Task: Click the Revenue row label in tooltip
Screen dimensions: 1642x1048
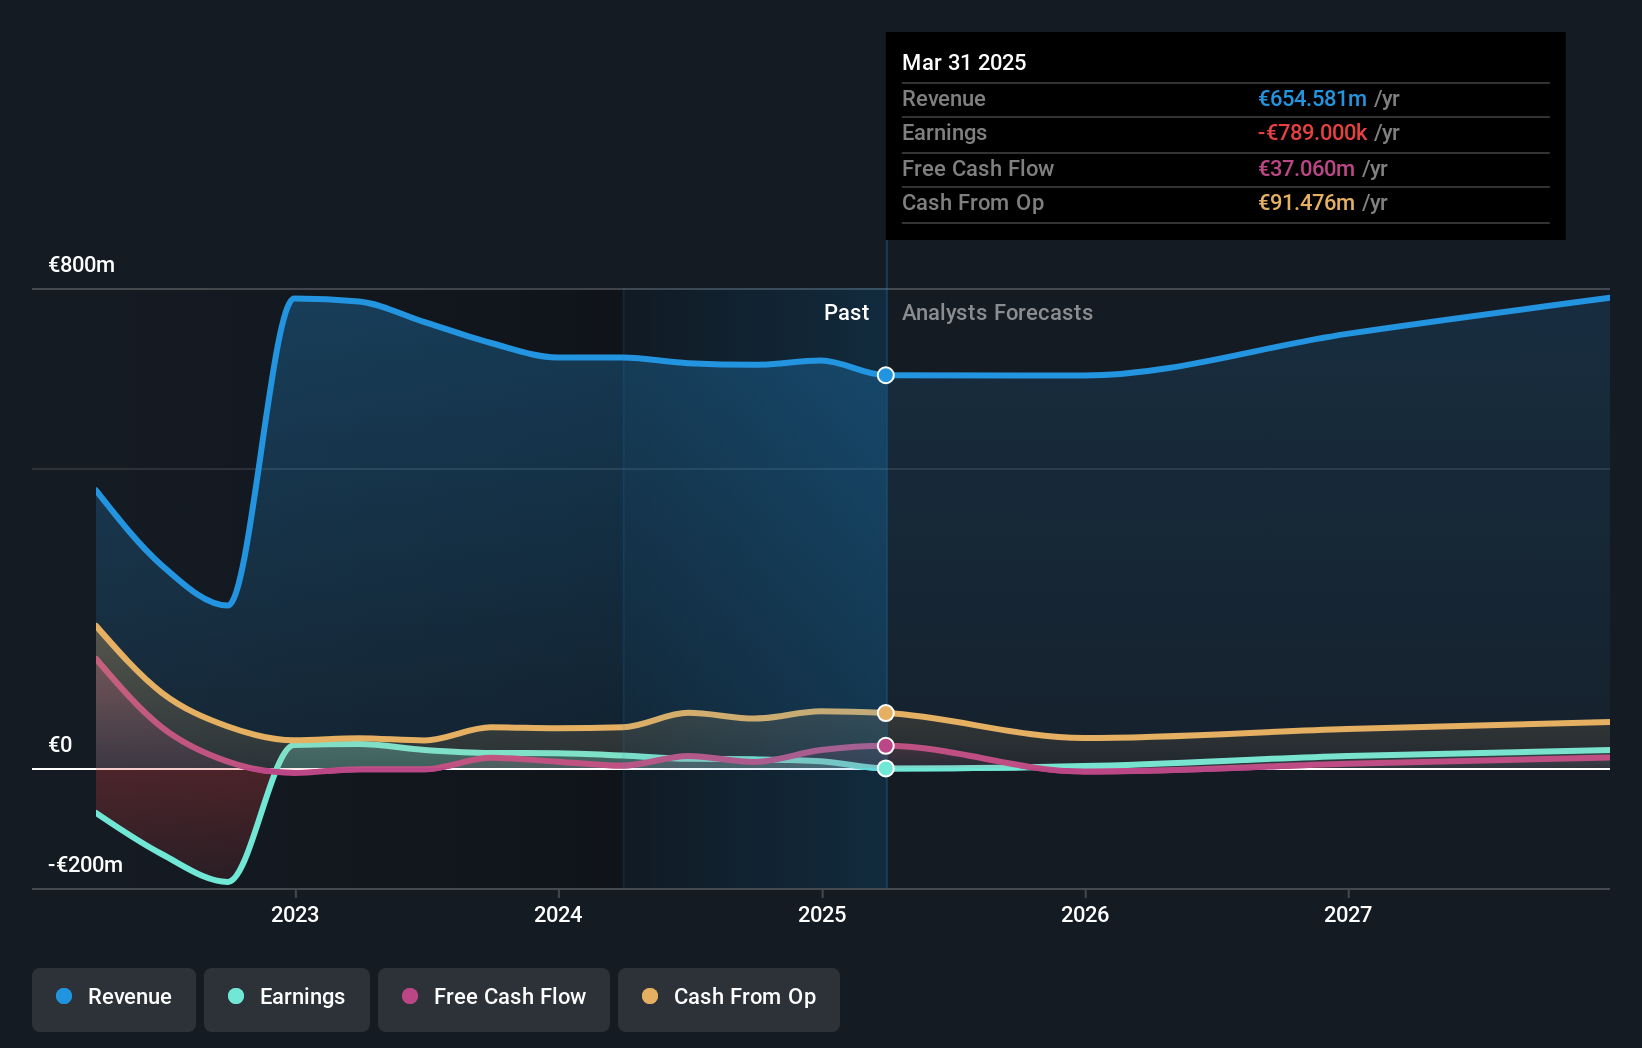Action: [944, 99]
